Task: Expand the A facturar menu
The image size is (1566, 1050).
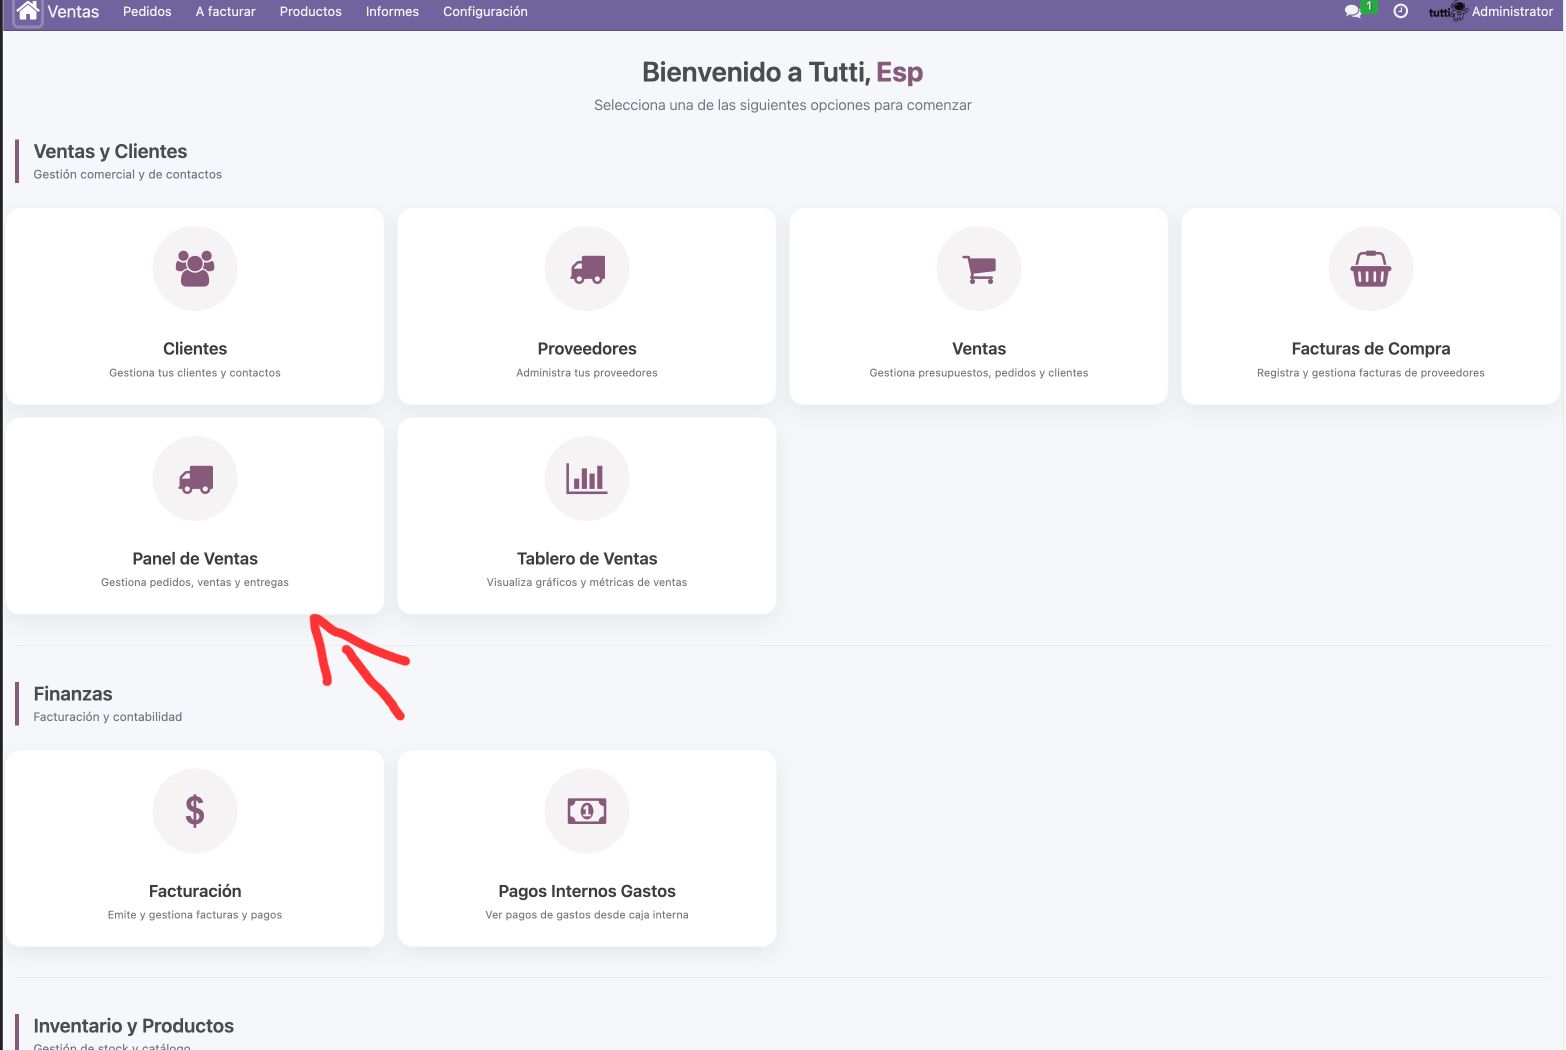Action: tap(226, 12)
